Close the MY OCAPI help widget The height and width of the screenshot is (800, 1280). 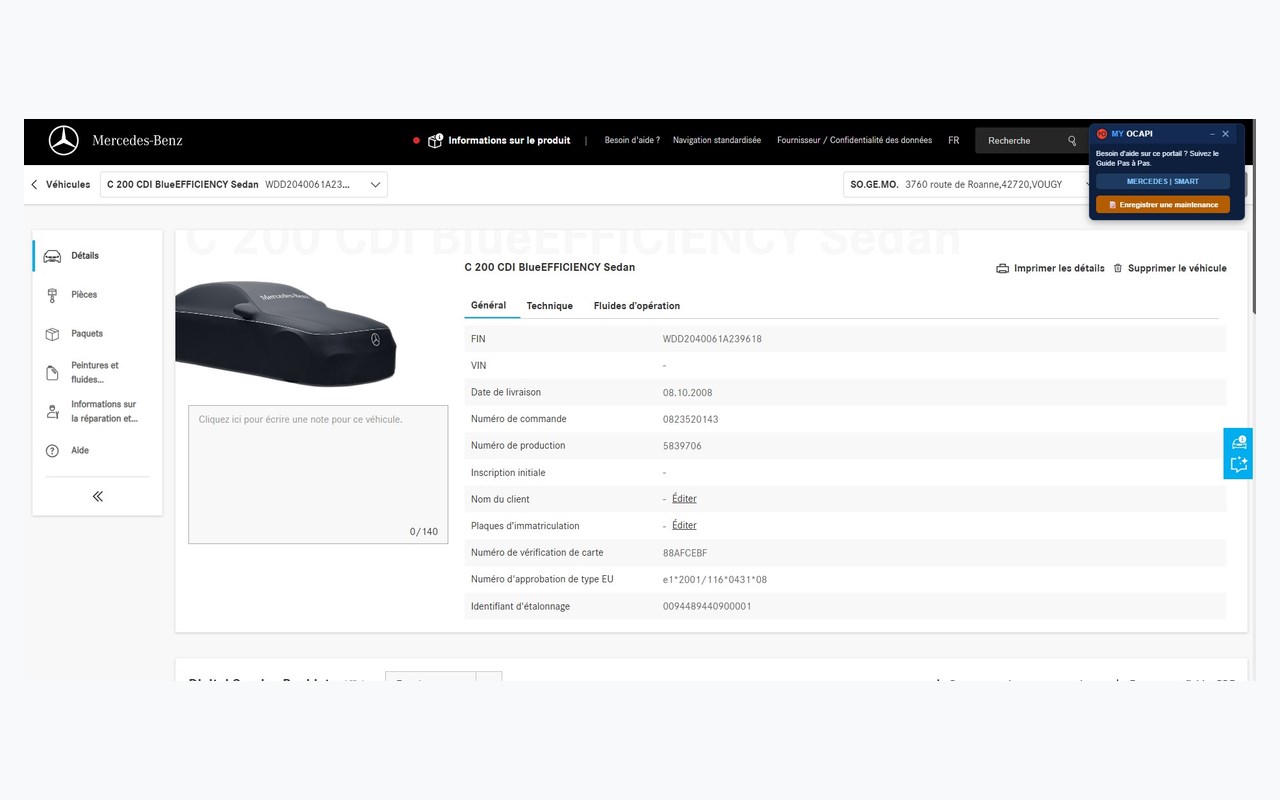click(1226, 134)
